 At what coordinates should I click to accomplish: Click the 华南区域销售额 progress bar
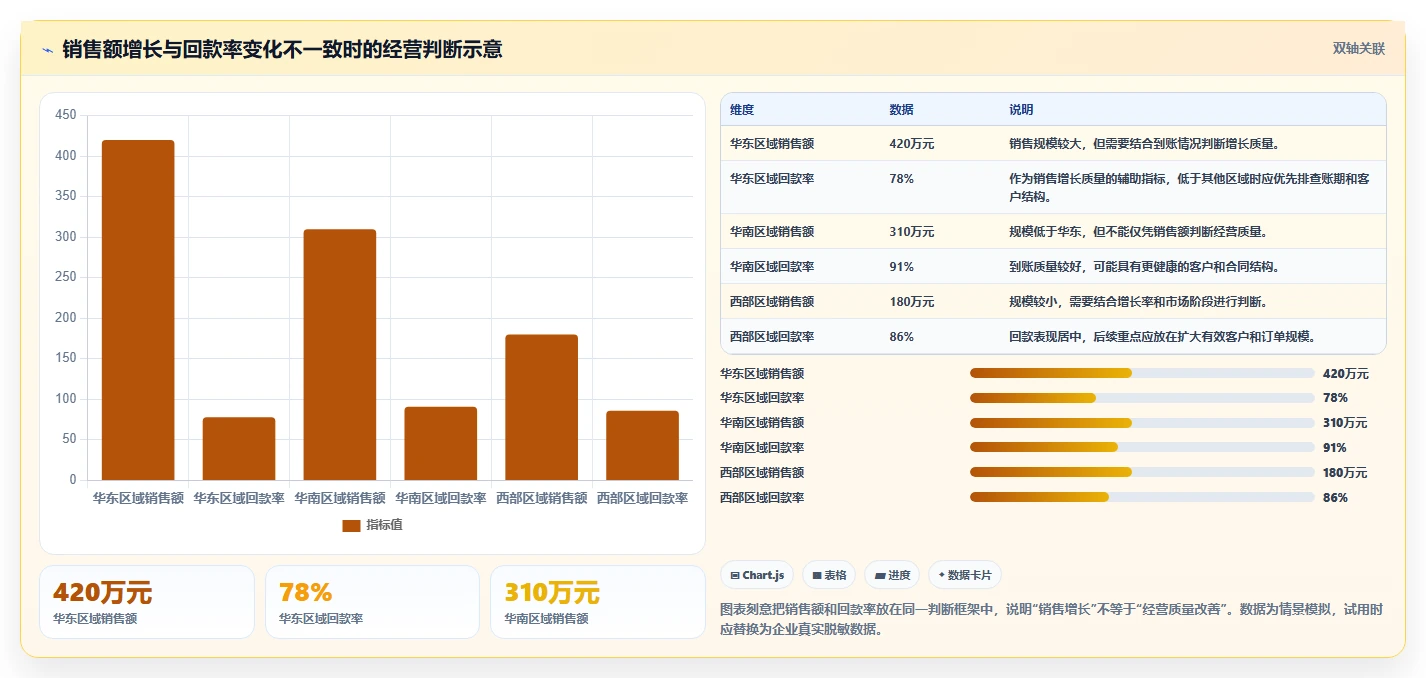1142,423
